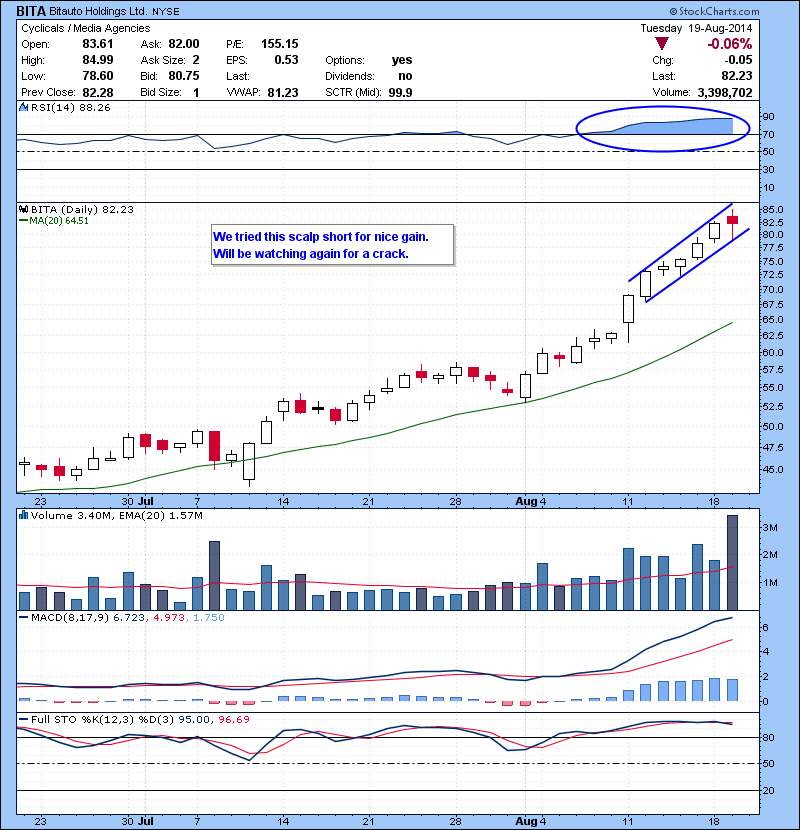Select the BITA ticker symbol in the header
This screenshot has height=830, width=800.
(31, 11)
